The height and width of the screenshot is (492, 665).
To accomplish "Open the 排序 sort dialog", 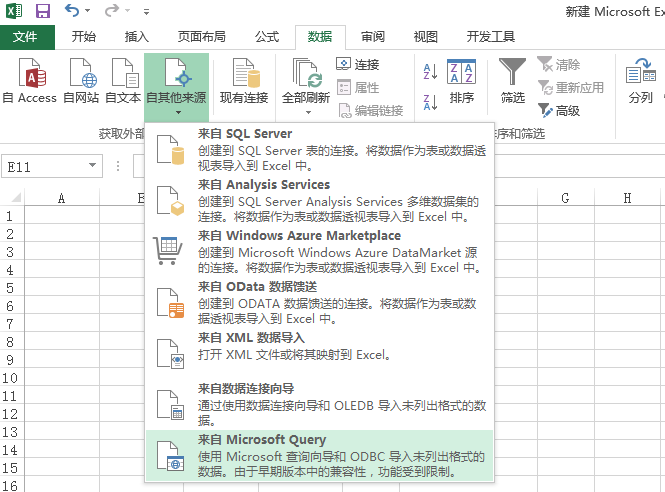I will [461, 81].
